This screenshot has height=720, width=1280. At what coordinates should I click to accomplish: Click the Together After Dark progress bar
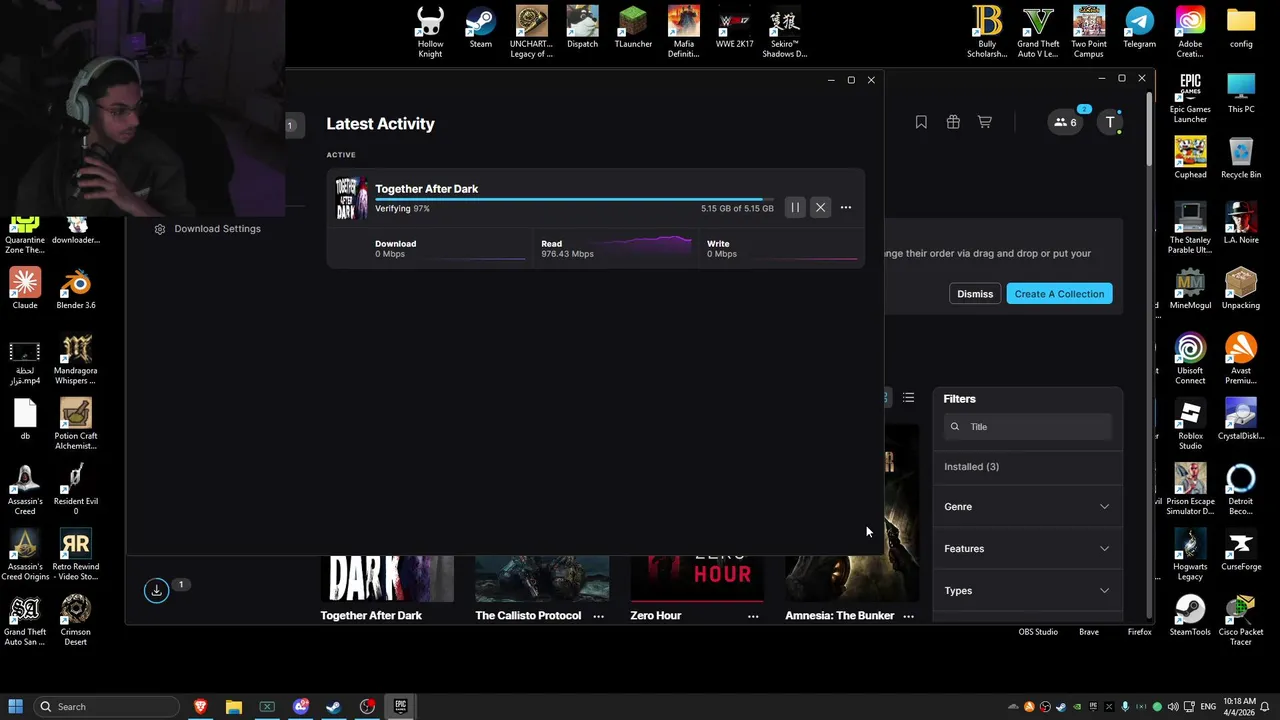pyautogui.click(x=574, y=200)
